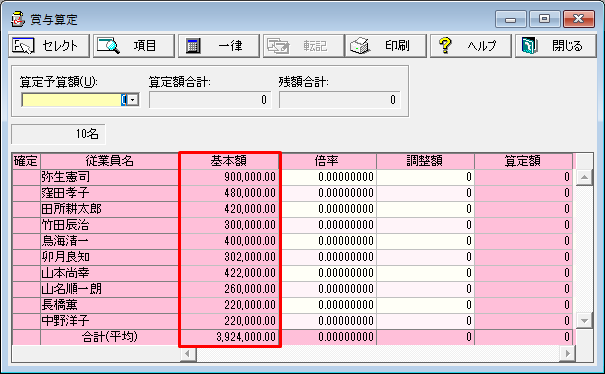Image resolution: width=605 pixels, height=374 pixels.
Task: Click the horizontal scrollbar right arrow
Action: (x=567, y=353)
